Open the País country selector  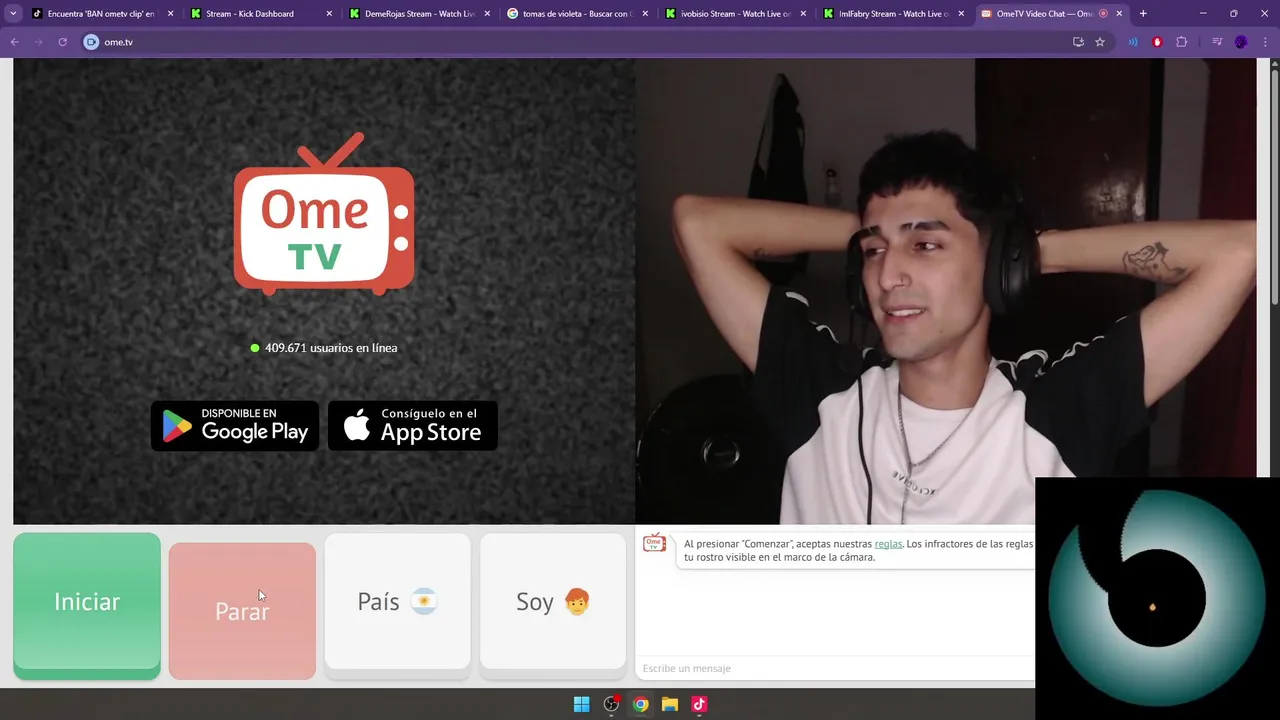[397, 601]
